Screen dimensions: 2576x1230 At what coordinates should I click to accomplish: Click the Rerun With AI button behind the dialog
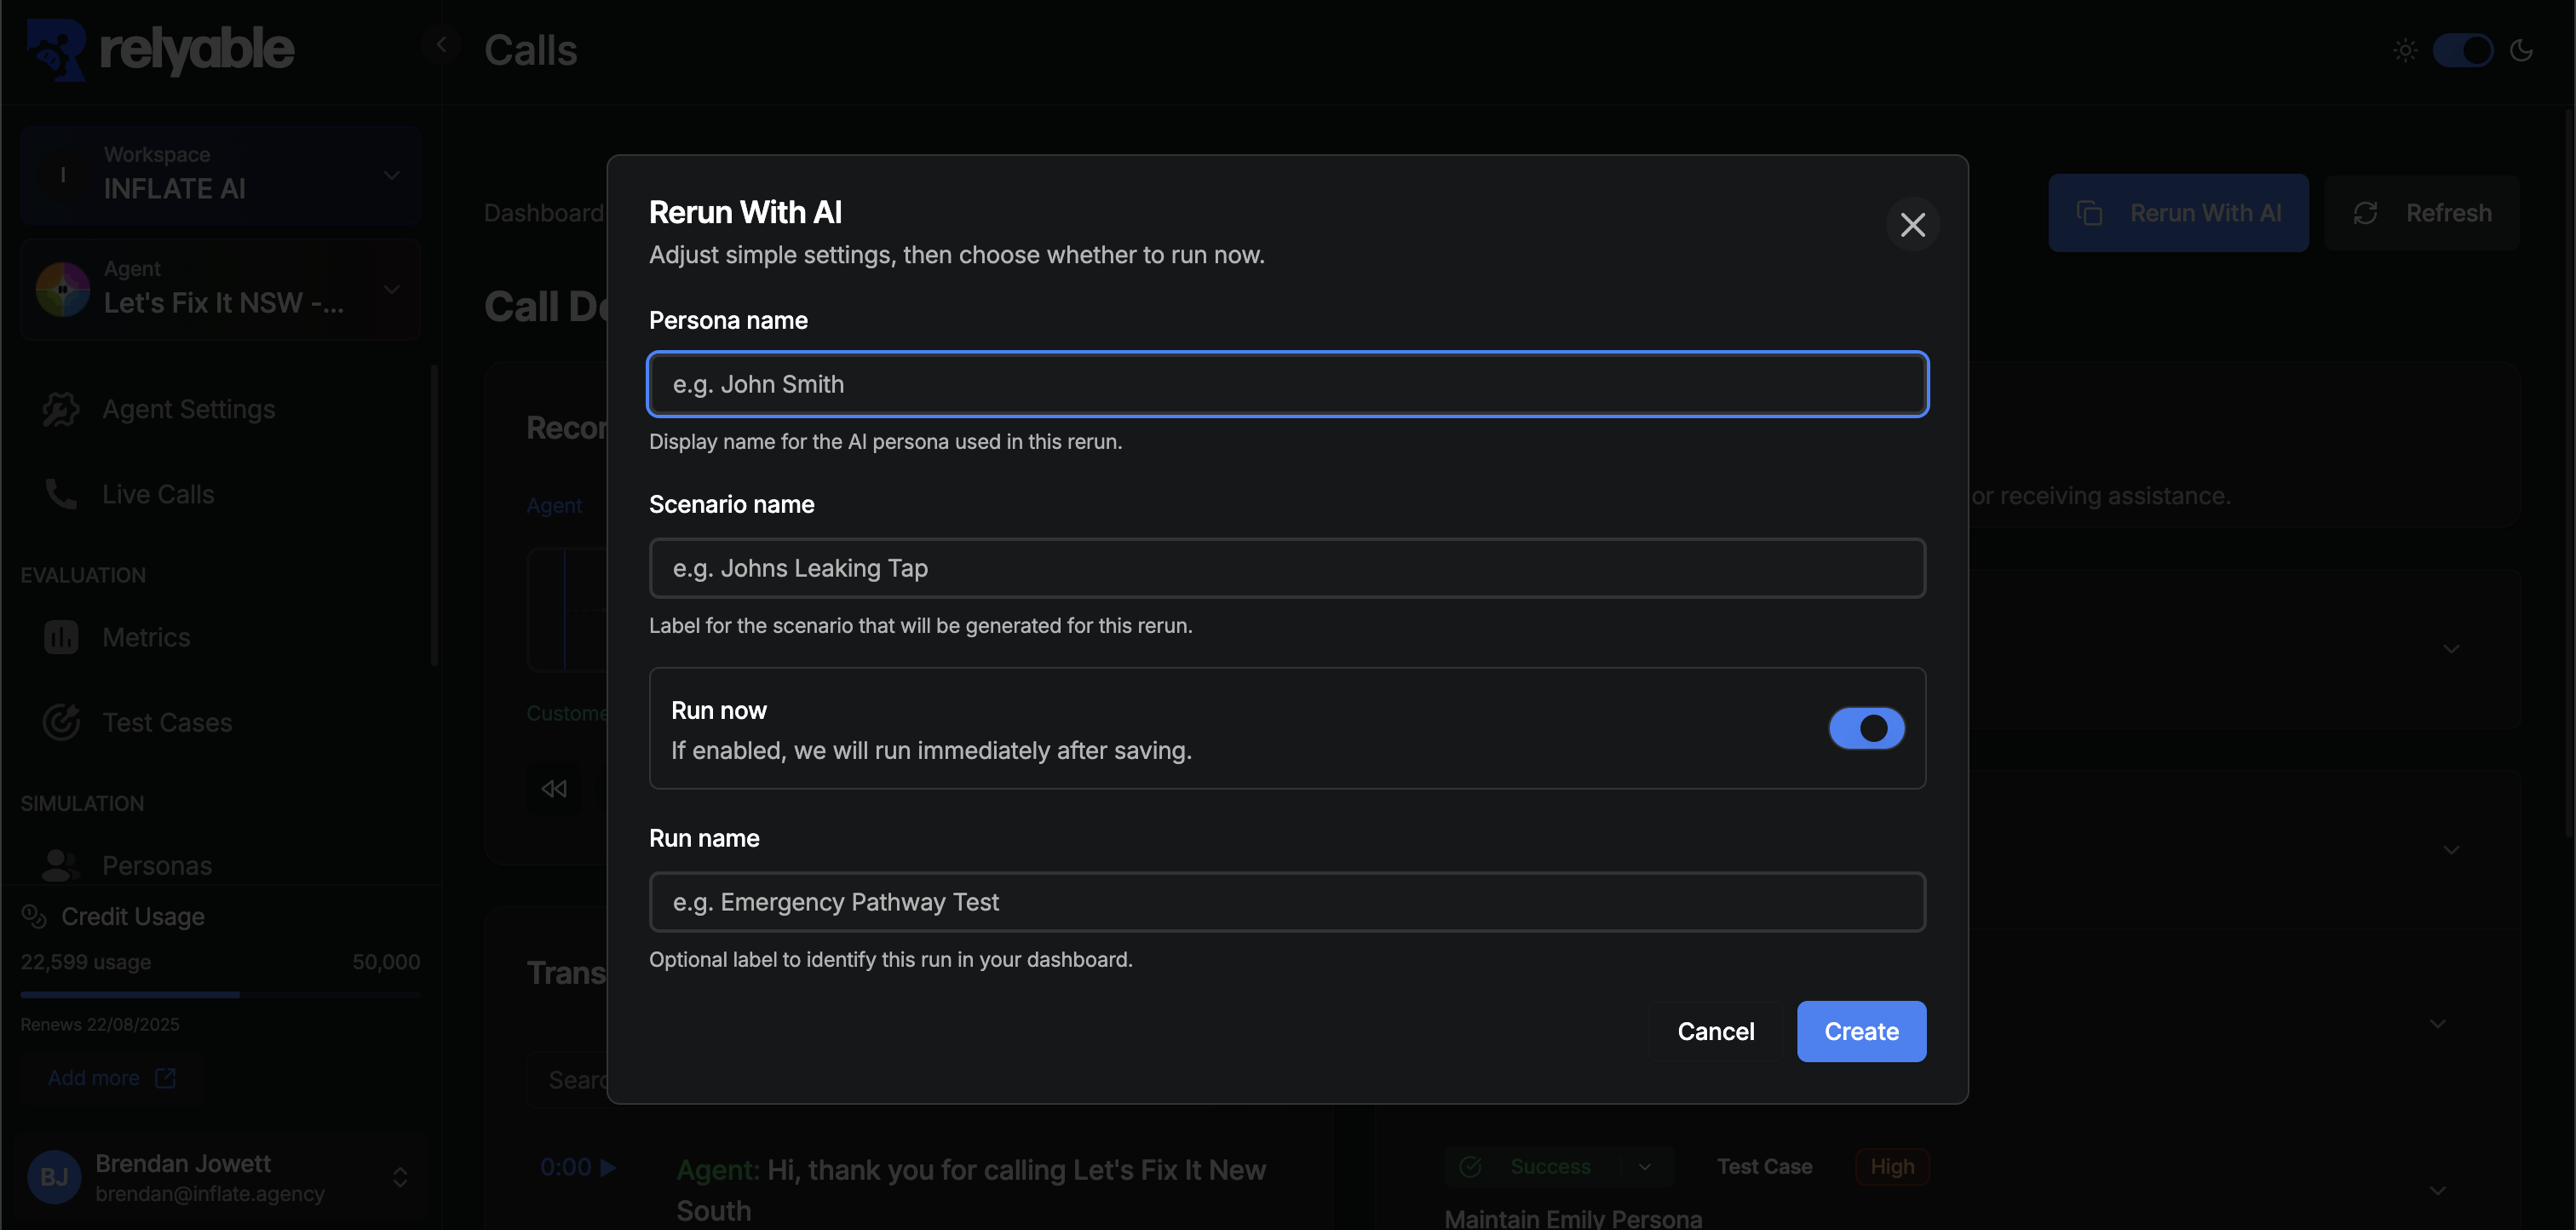[x=2178, y=213]
